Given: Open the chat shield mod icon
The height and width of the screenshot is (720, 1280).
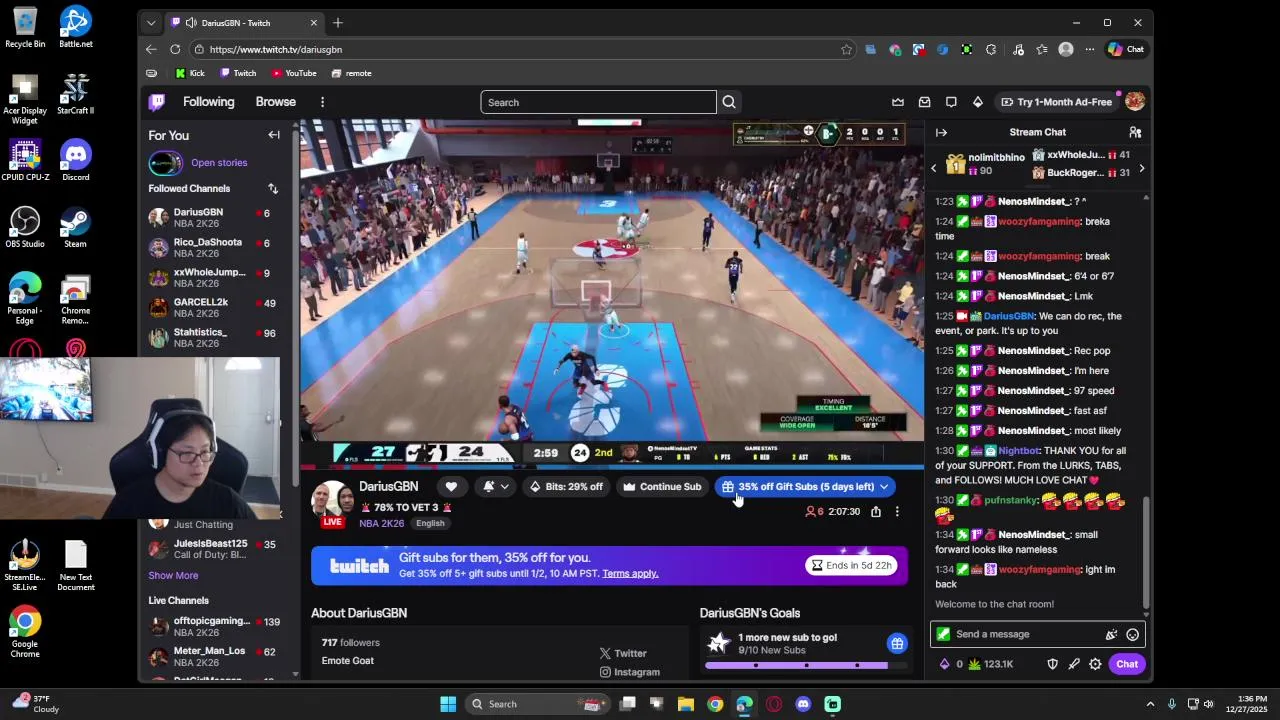Looking at the screenshot, I should click(x=1052, y=664).
